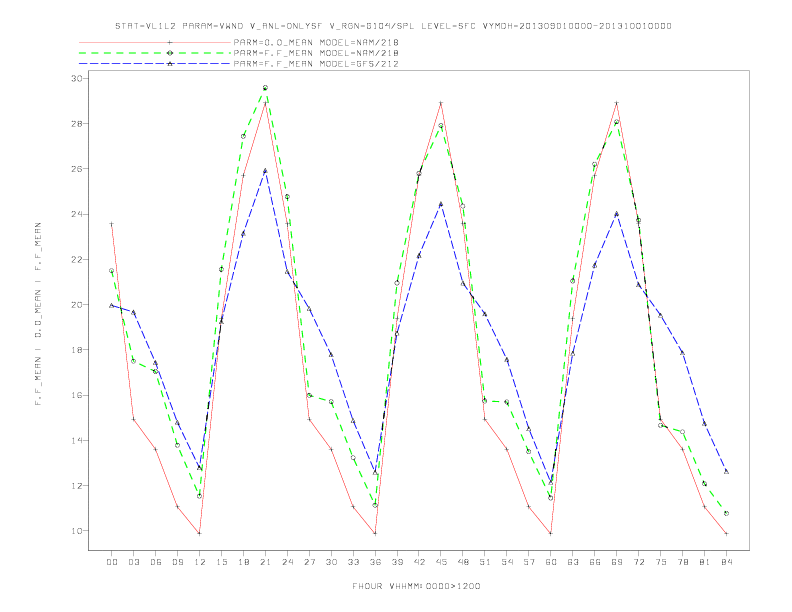This screenshot has height=612, width=792.
Task: Click blue triangle peak point at hour 45
Action: 441,205
